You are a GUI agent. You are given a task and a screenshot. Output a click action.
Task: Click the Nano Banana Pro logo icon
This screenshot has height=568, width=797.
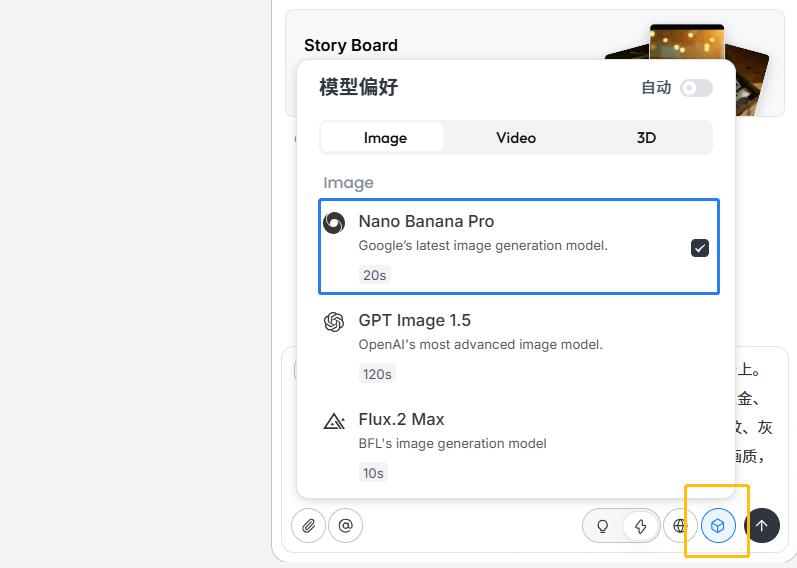[334, 223]
